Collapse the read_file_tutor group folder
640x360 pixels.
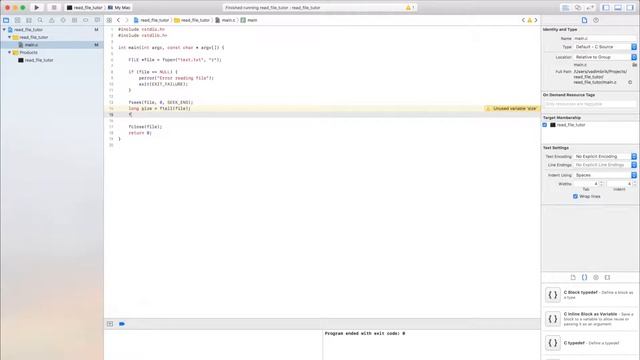9,37
